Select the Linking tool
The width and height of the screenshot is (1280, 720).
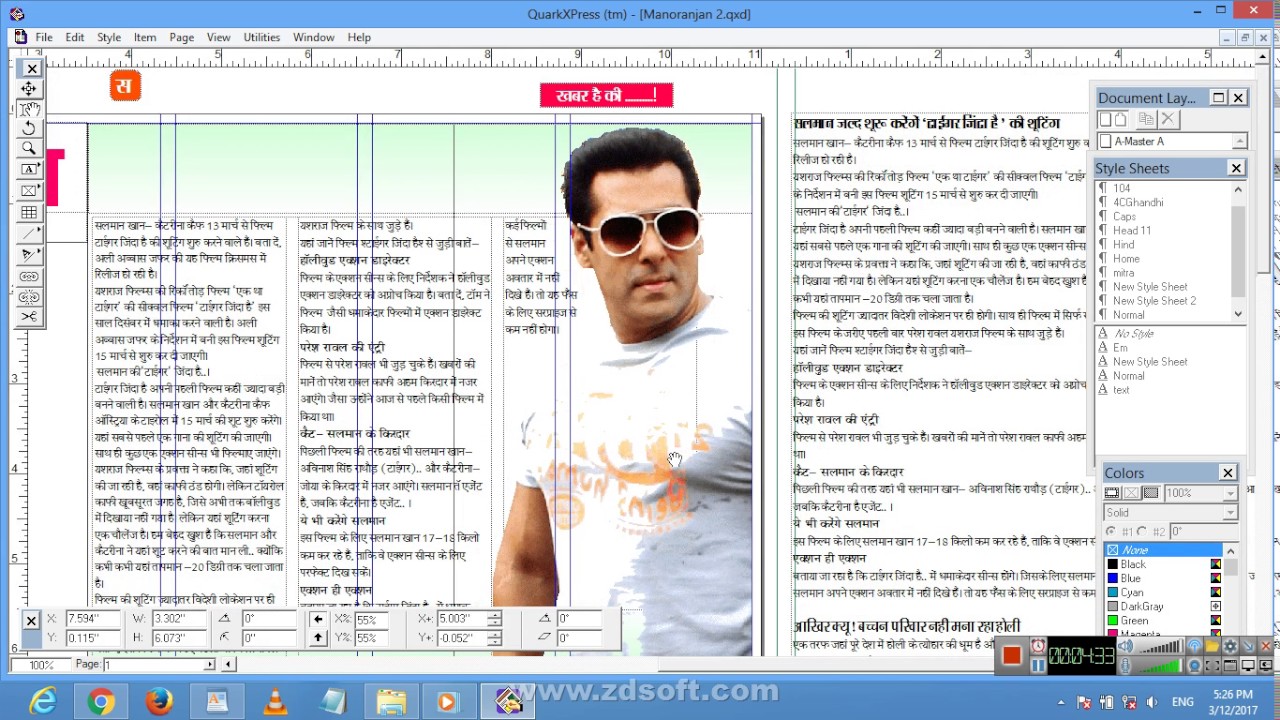[29, 276]
